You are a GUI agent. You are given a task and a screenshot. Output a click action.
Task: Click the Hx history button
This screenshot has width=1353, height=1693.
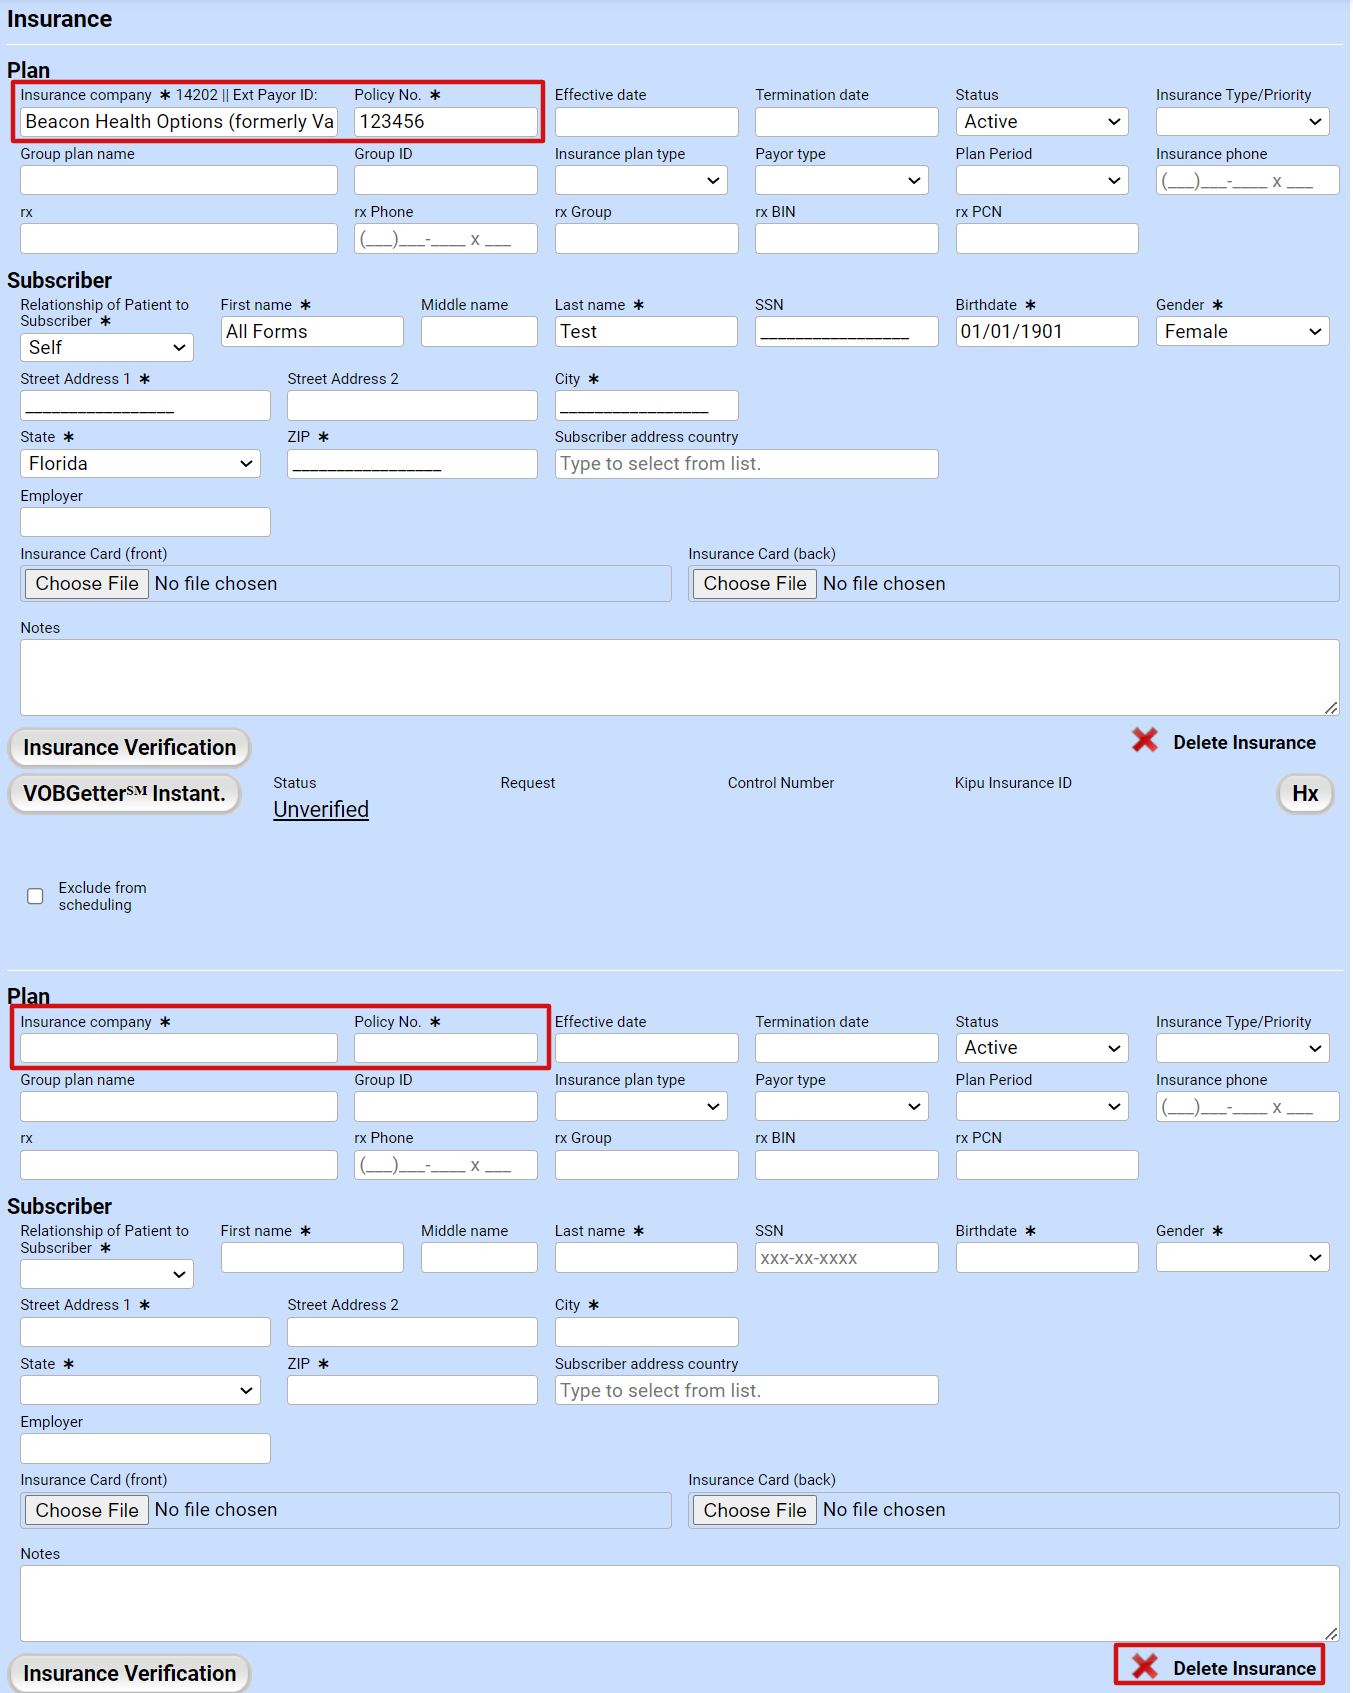1305,794
